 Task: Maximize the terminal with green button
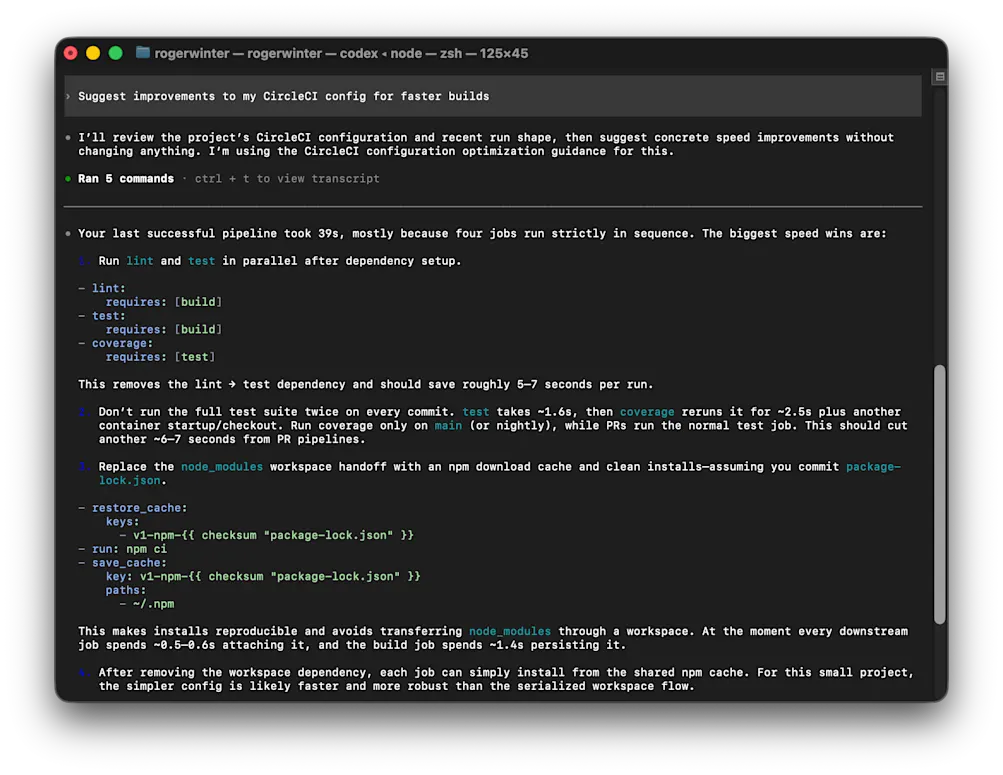click(x=116, y=53)
